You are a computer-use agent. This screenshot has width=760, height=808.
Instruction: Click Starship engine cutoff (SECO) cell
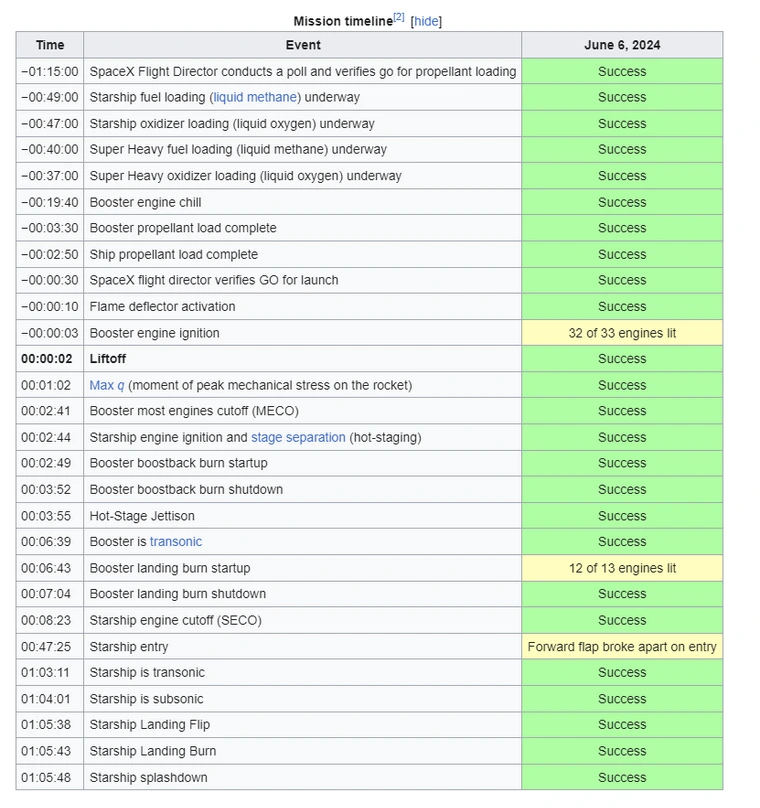point(302,620)
